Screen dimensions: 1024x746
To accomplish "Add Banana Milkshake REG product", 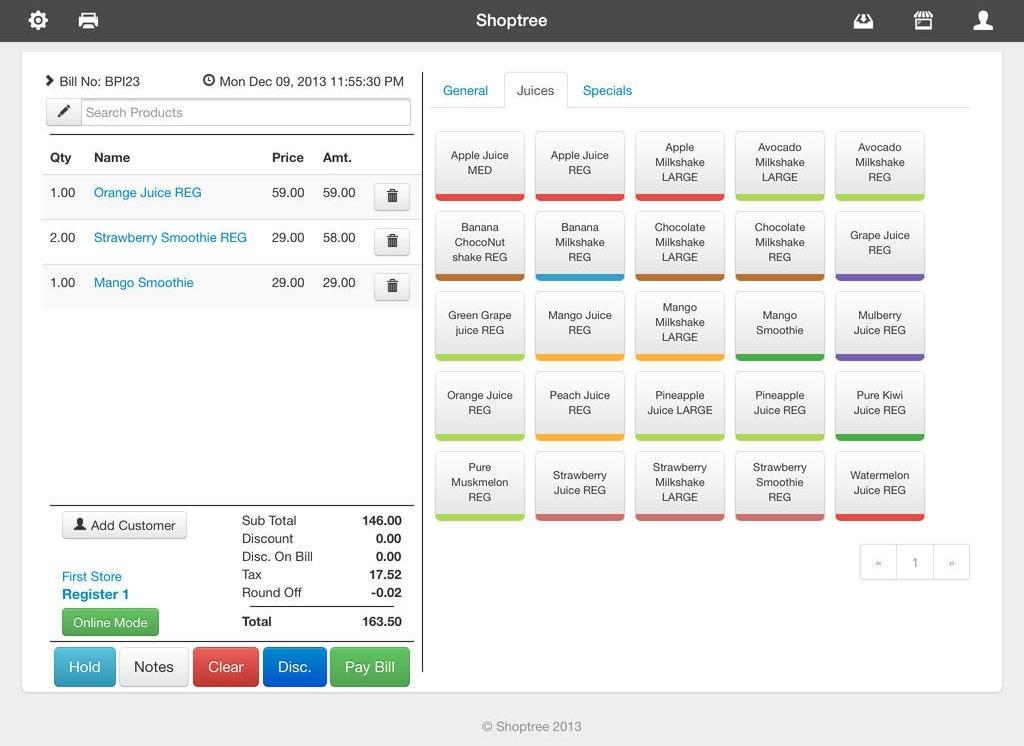I will click(580, 246).
